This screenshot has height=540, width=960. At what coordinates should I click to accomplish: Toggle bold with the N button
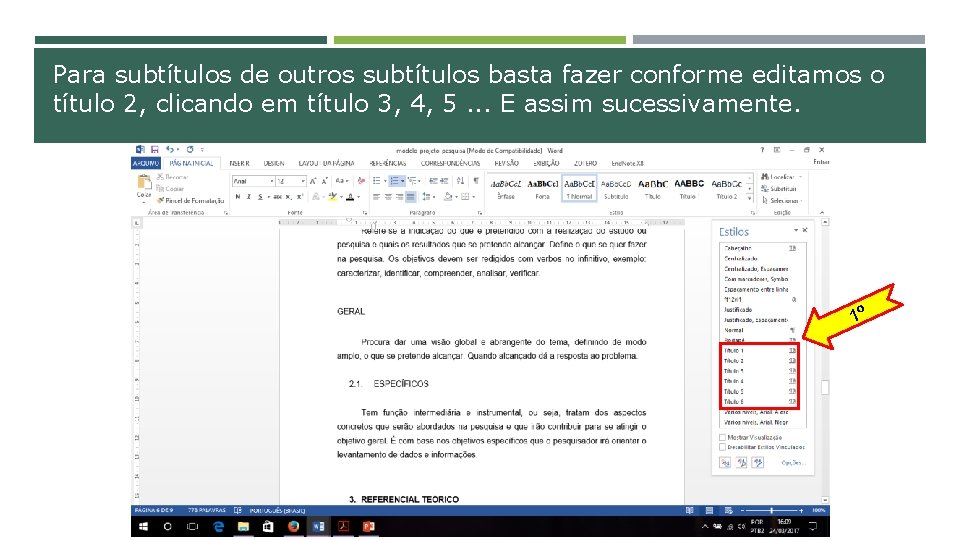tap(238, 197)
